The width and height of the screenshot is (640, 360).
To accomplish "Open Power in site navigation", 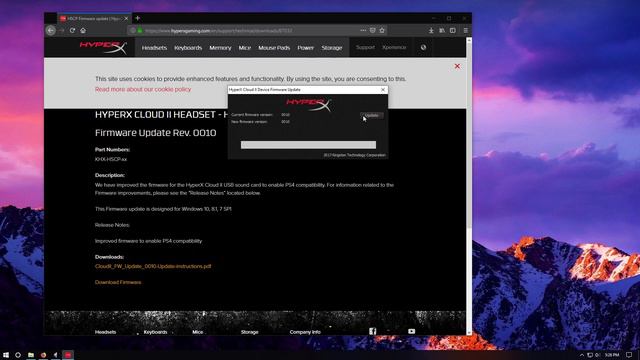I will coord(306,48).
